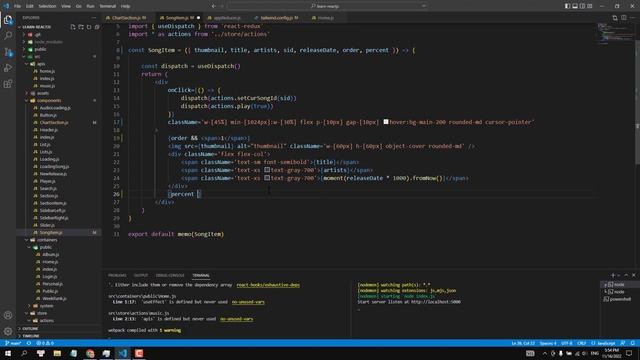The image size is (640, 360).
Task: Toggle primary sidebar layout icon
Action: (567, 6)
